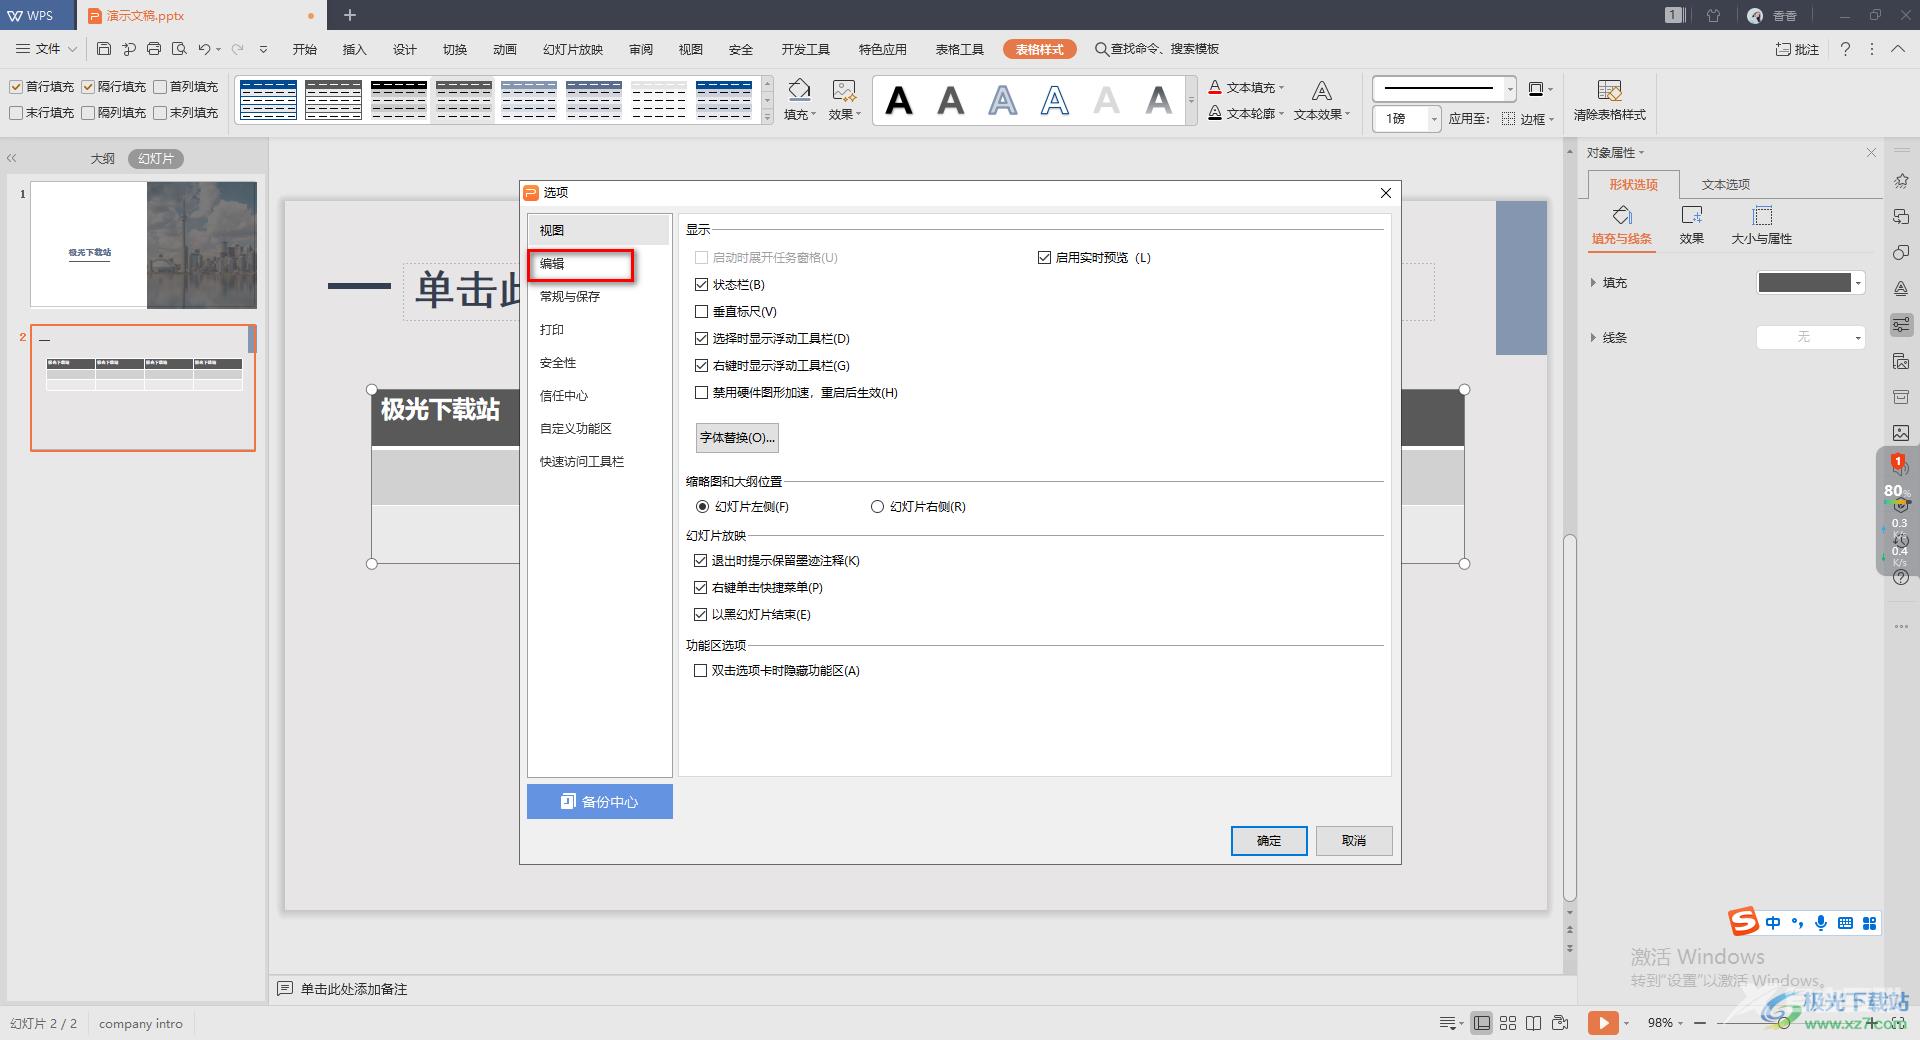Collapse the slide panel with the double-arrow icon
Image resolution: width=1920 pixels, height=1040 pixels.
pyautogui.click(x=12, y=158)
